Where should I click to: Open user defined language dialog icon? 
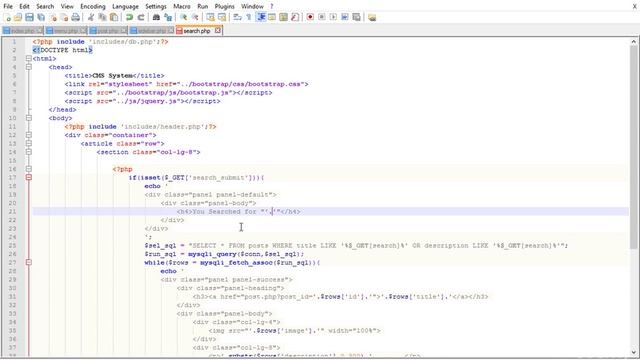(272, 17)
